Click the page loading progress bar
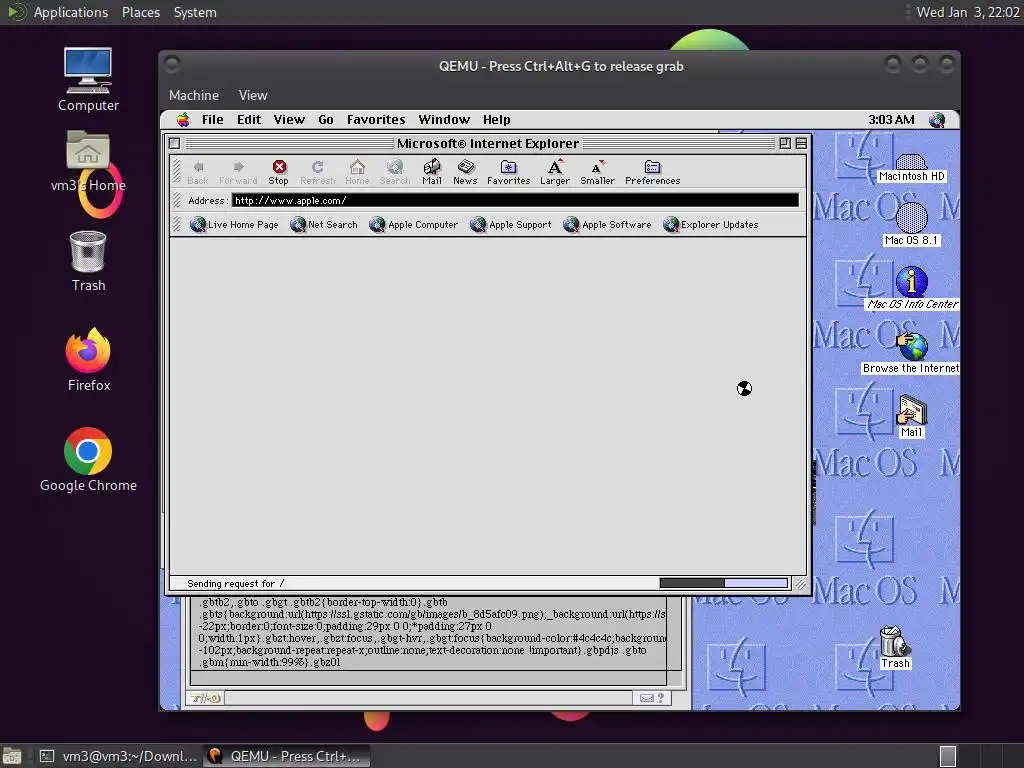This screenshot has width=1024, height=768. click(724, 583)
